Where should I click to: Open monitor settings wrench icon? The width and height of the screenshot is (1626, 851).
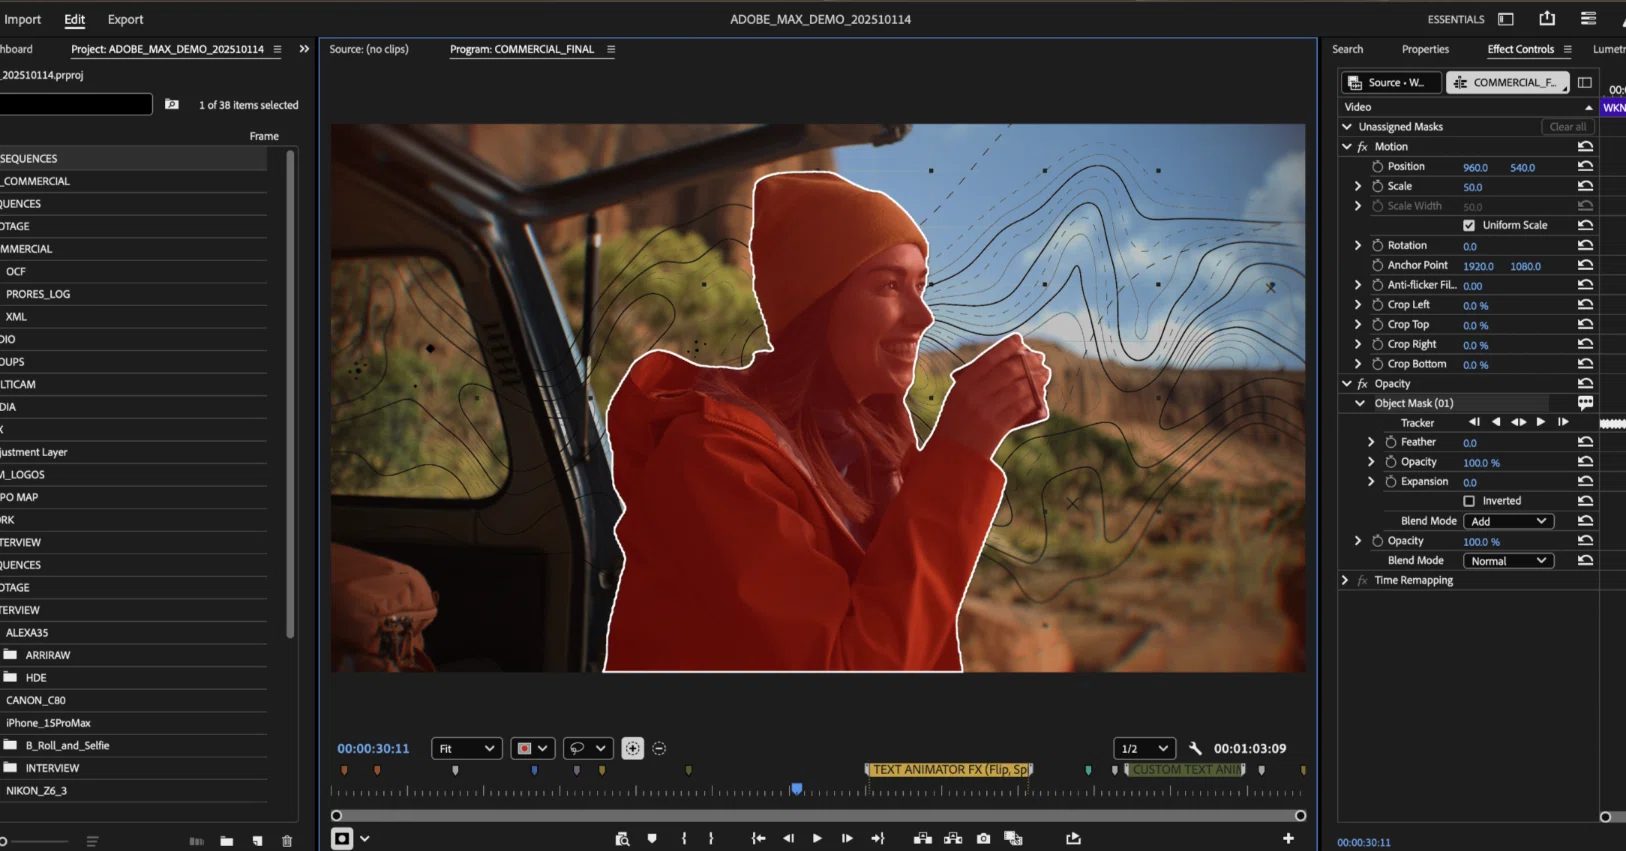[x=1195, y=748]
